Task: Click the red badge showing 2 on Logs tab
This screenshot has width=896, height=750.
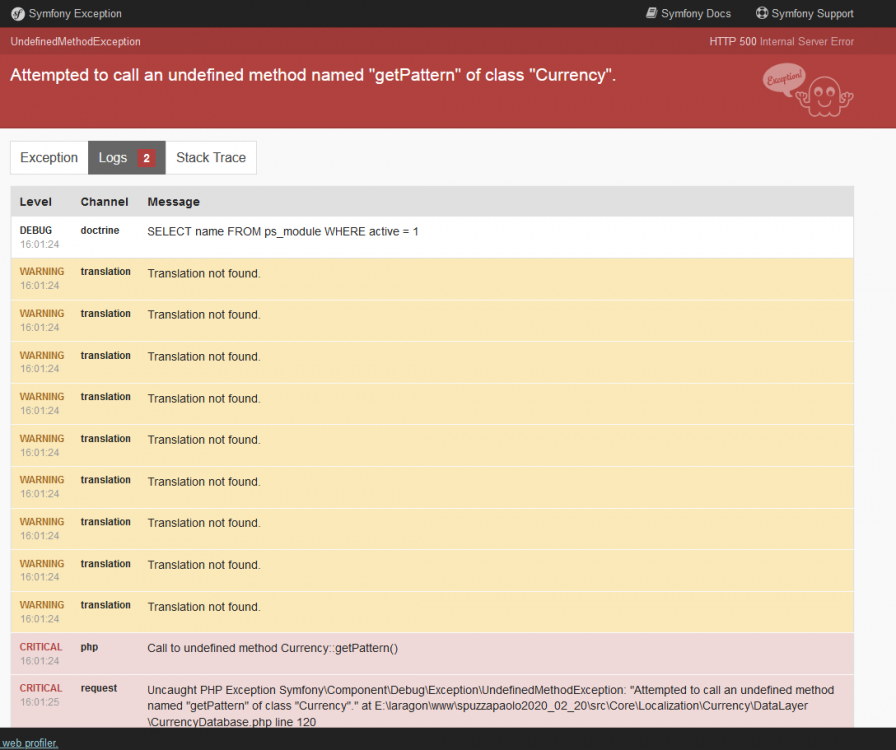Action: 146,157
